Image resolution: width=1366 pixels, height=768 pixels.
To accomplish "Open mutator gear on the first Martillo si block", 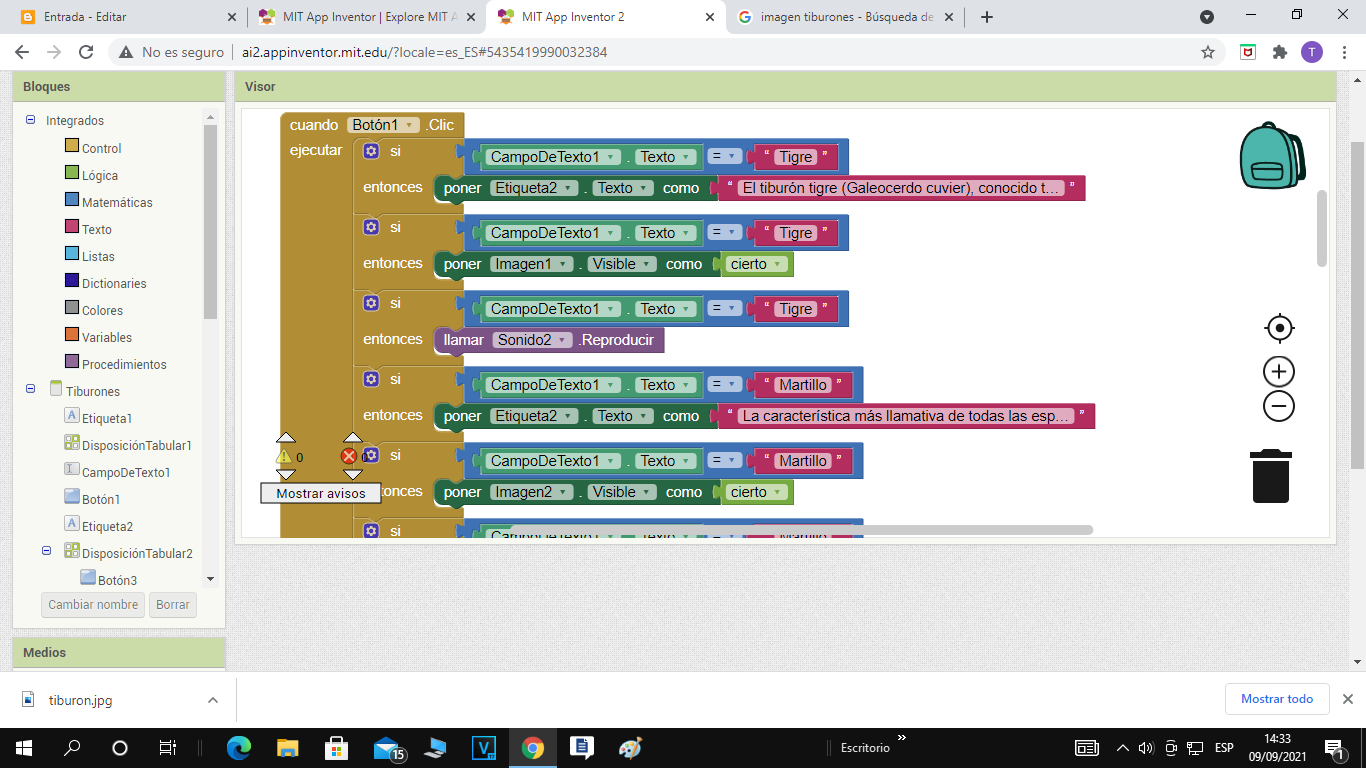I will pyautogui.click(x=371, y=379).
